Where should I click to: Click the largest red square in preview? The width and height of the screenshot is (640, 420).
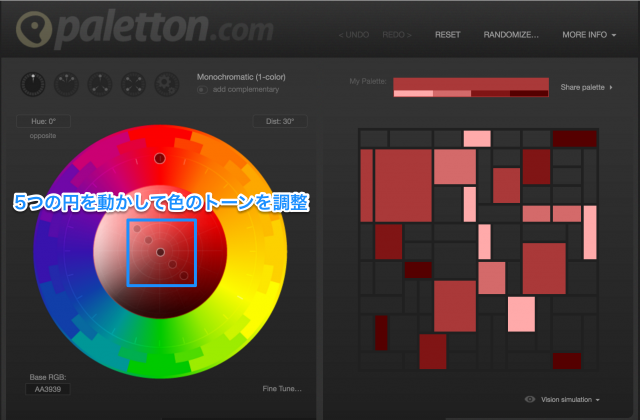tap(403, 186)
